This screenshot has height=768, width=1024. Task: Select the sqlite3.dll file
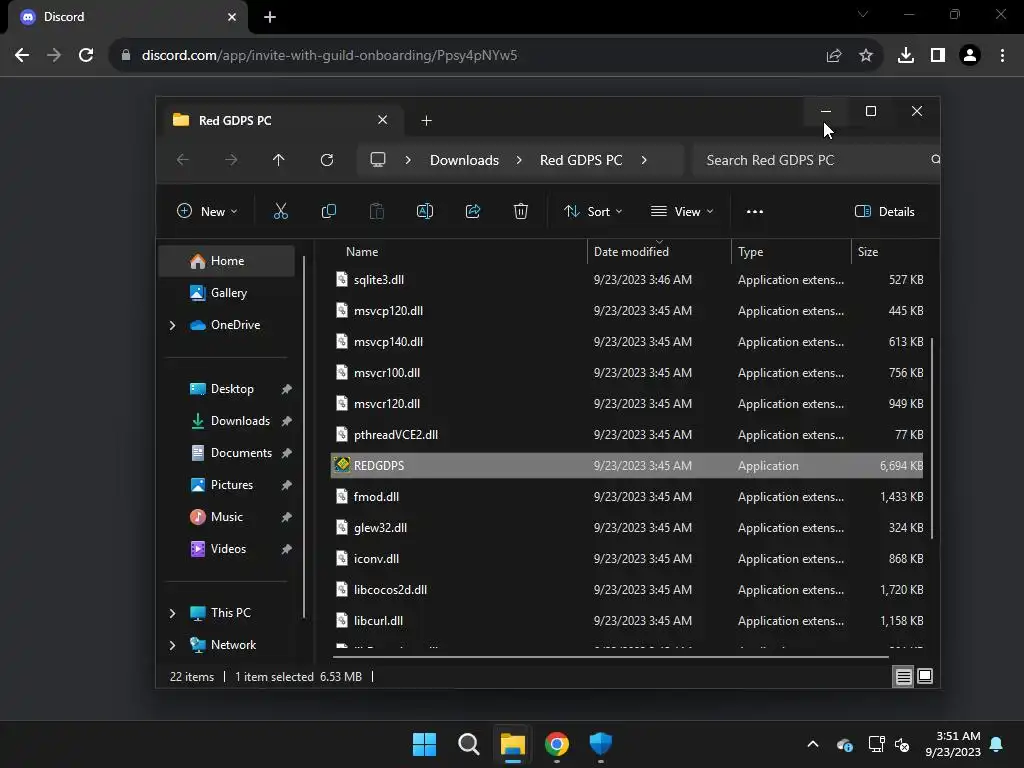coord(627,280)
